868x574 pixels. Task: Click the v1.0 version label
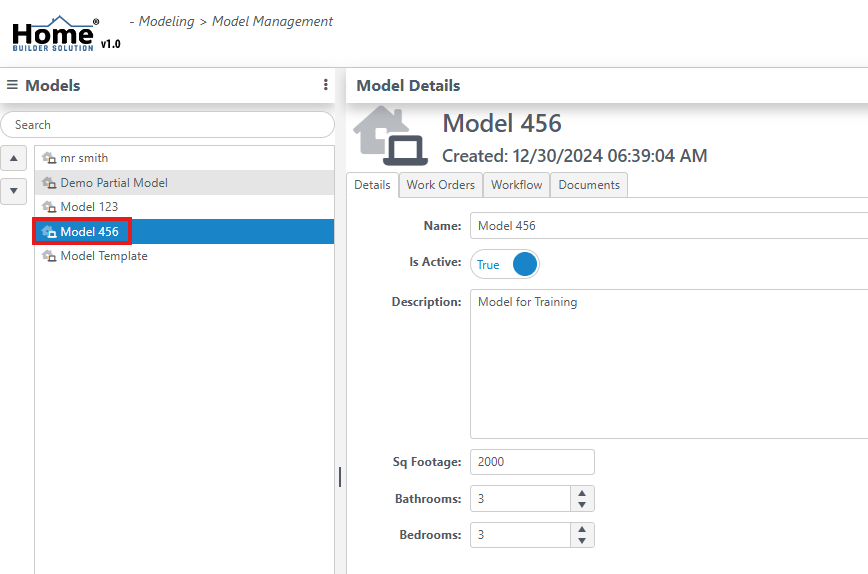tap(111, 44)
